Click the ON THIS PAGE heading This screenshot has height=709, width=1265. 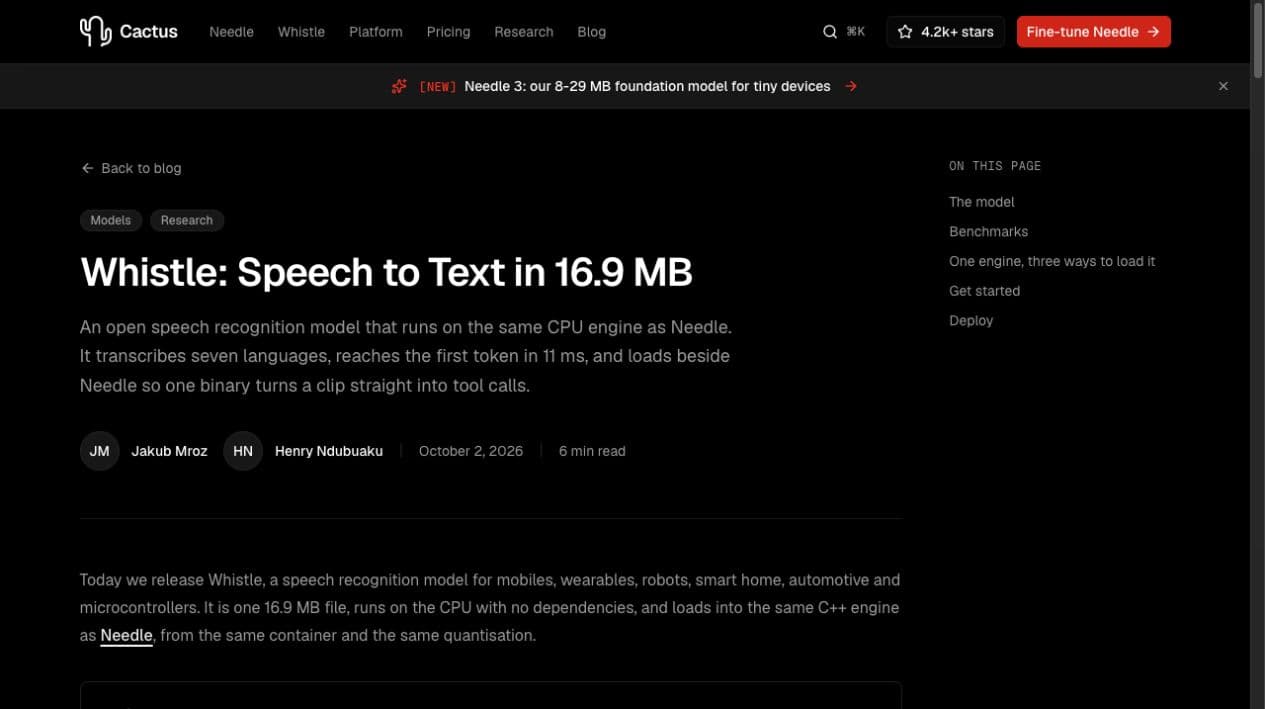point(995,166)
